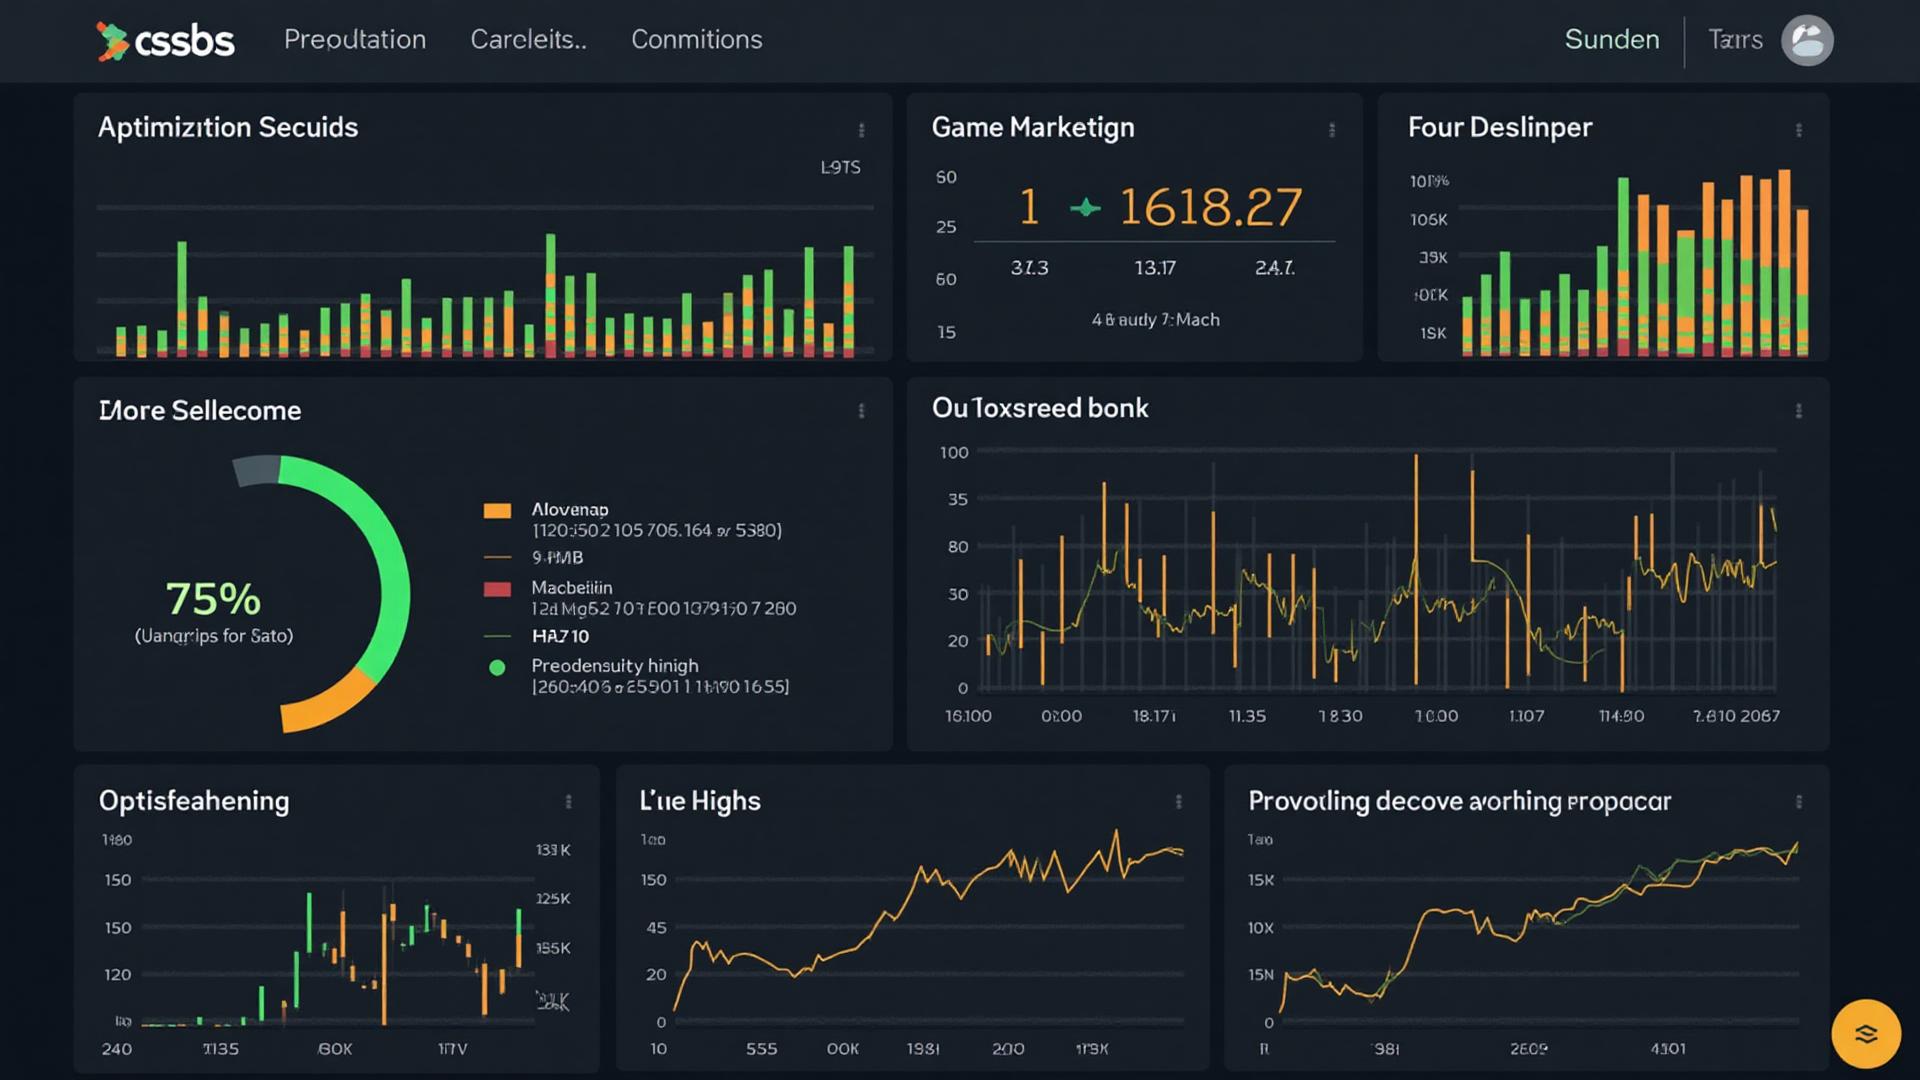Expand Optisfeahening panel options menu
Image resolution: width=1920 pixels, height=1080 pixels.
(x=568, y=802)
